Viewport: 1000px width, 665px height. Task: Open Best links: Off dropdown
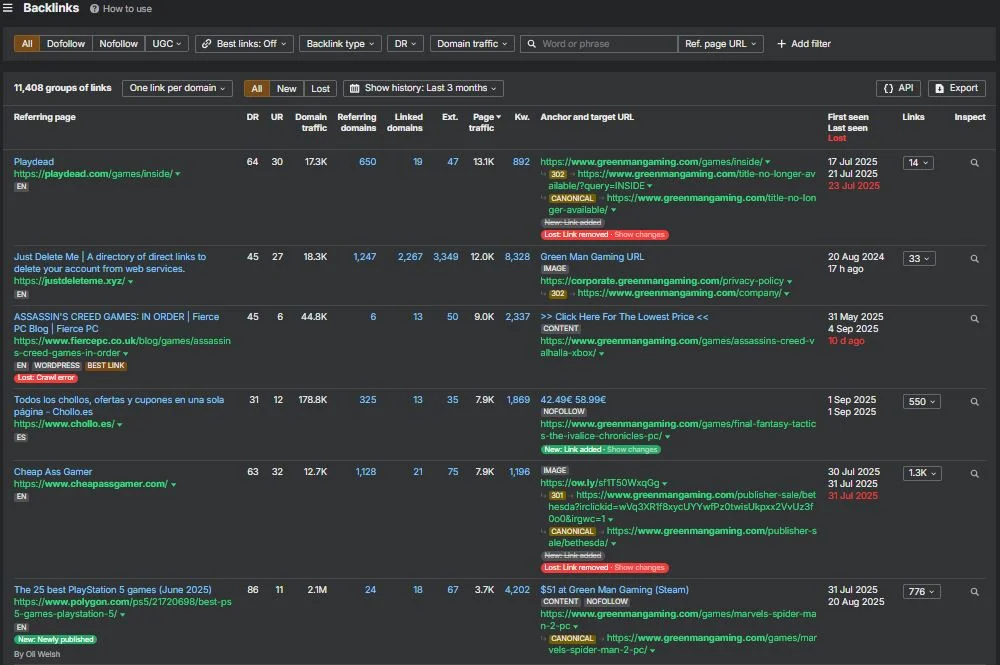tap(244, 43)
